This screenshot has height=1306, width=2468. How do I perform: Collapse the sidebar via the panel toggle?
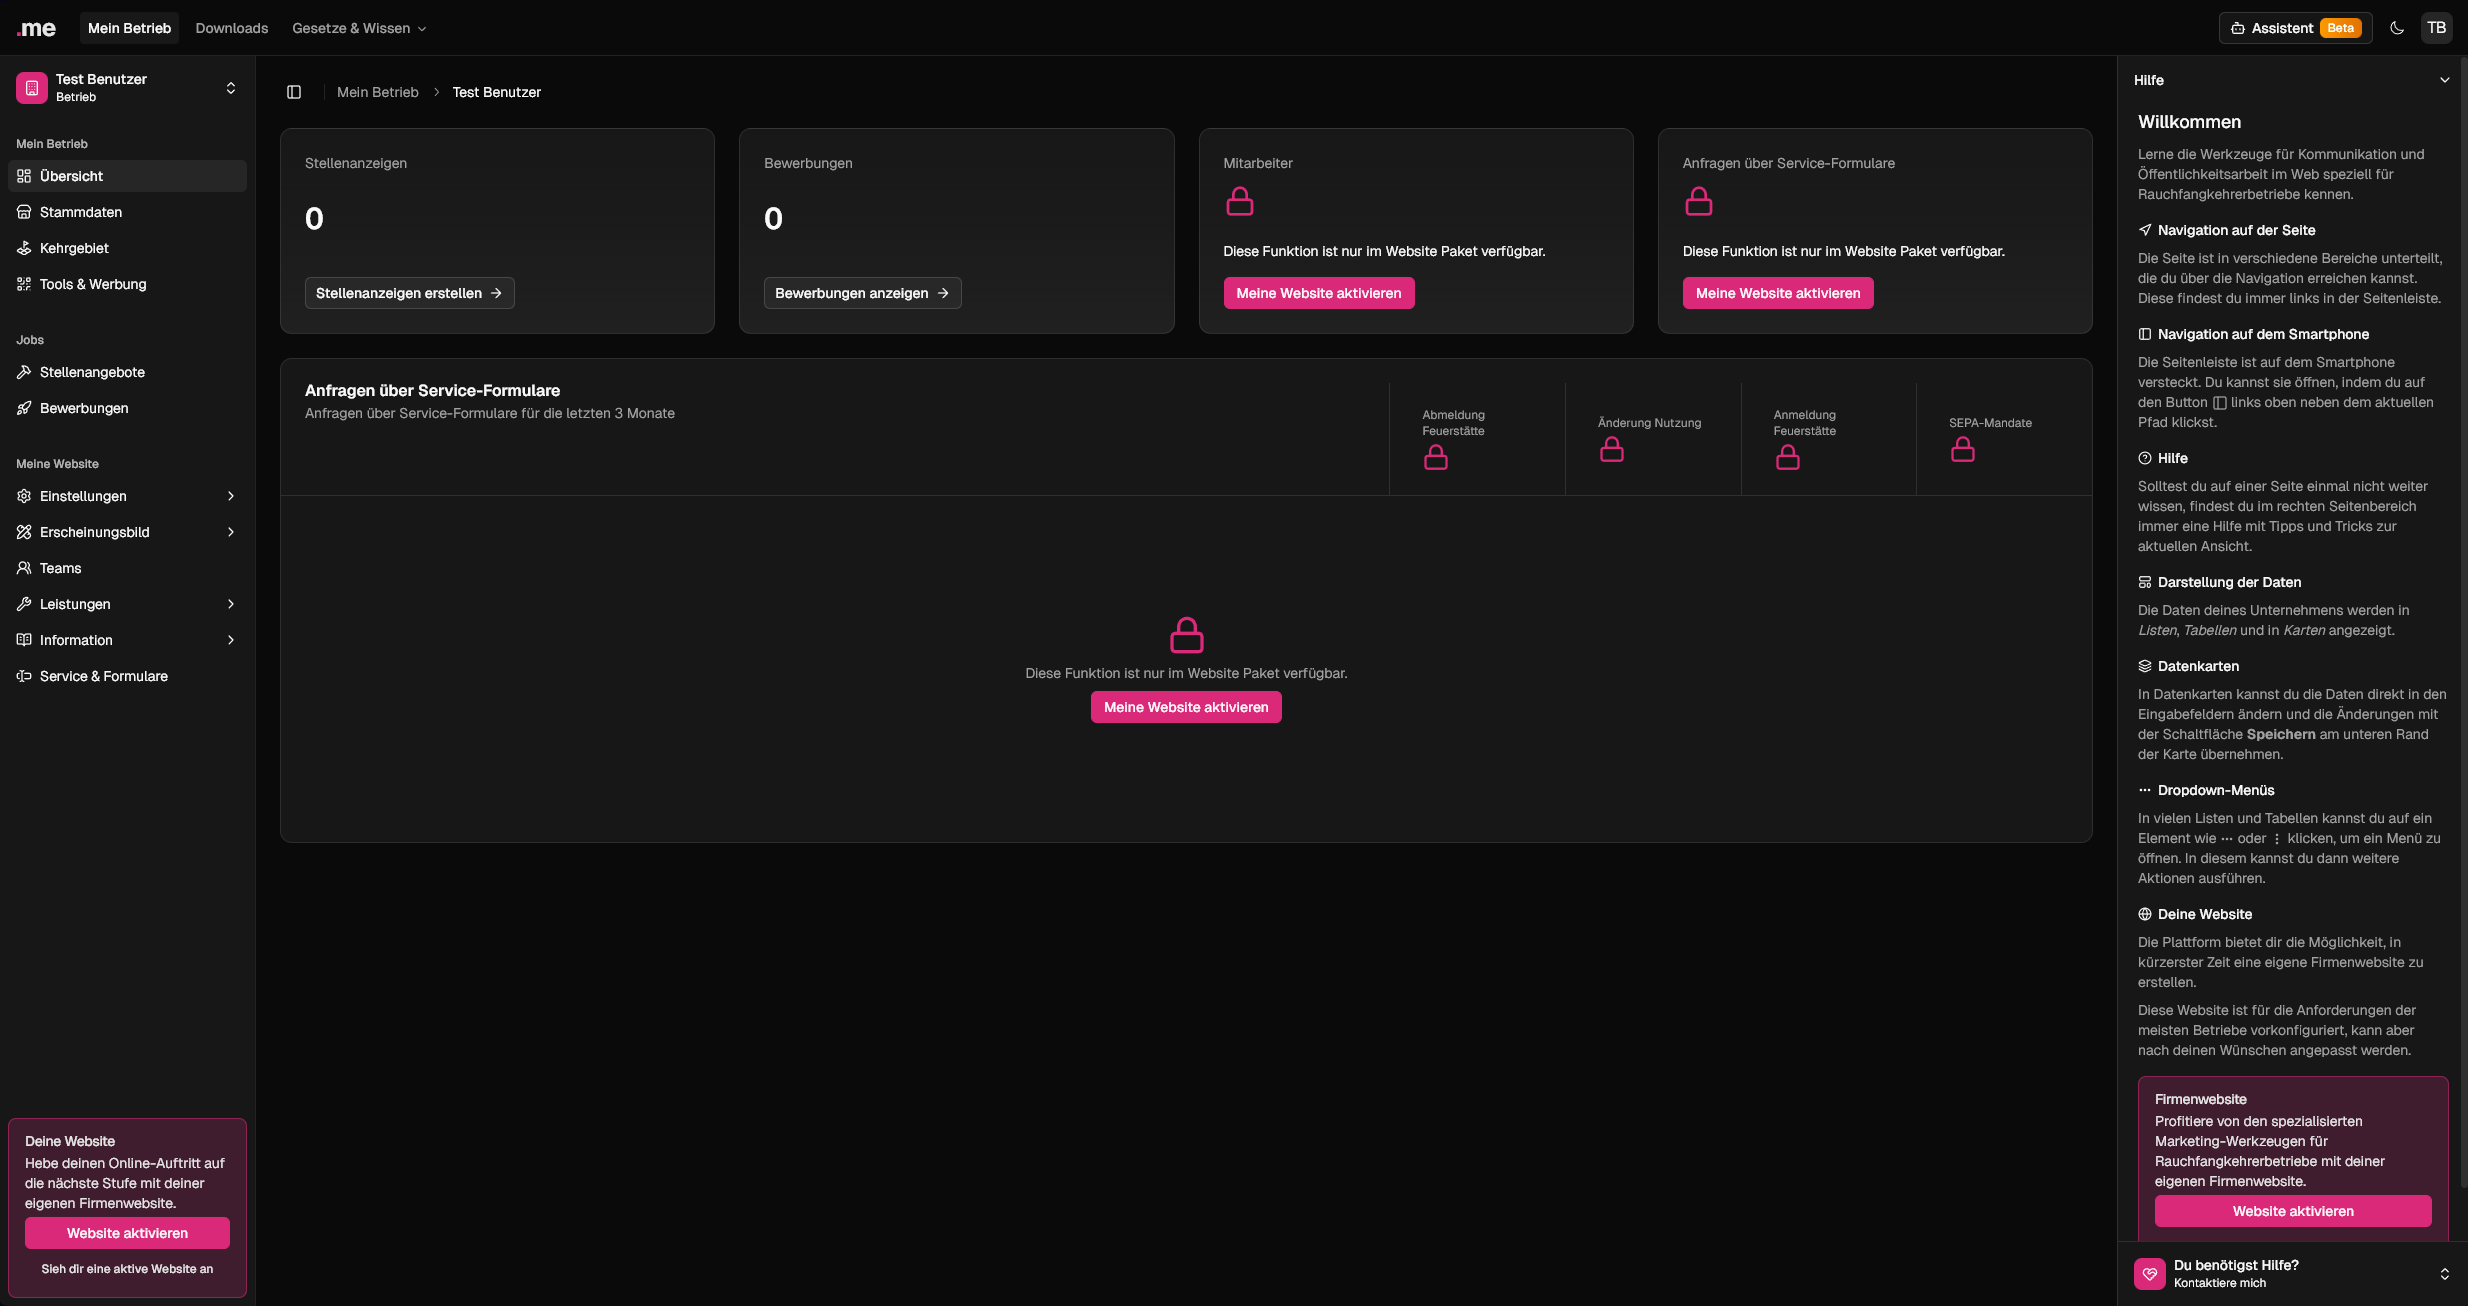[x=295, y=91]
